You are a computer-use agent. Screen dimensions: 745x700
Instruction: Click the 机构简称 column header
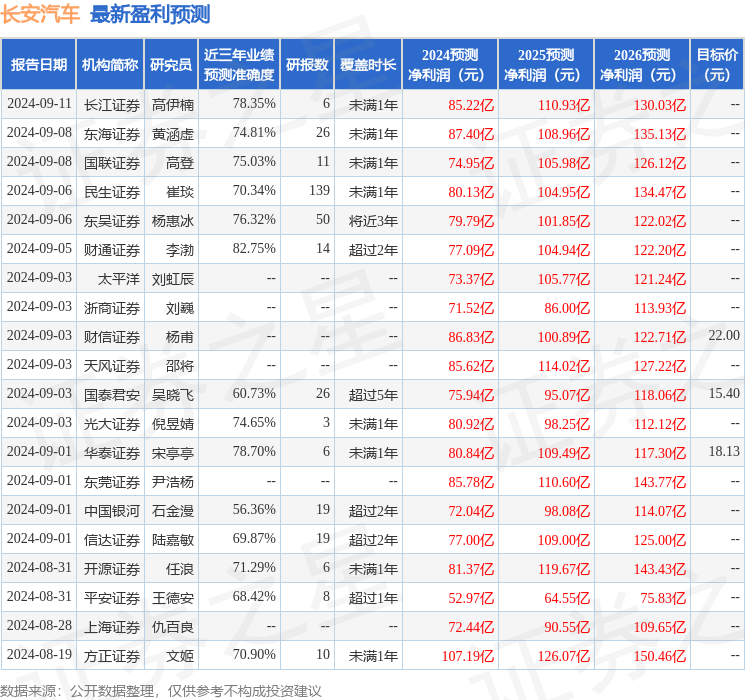tap(110, 64)
